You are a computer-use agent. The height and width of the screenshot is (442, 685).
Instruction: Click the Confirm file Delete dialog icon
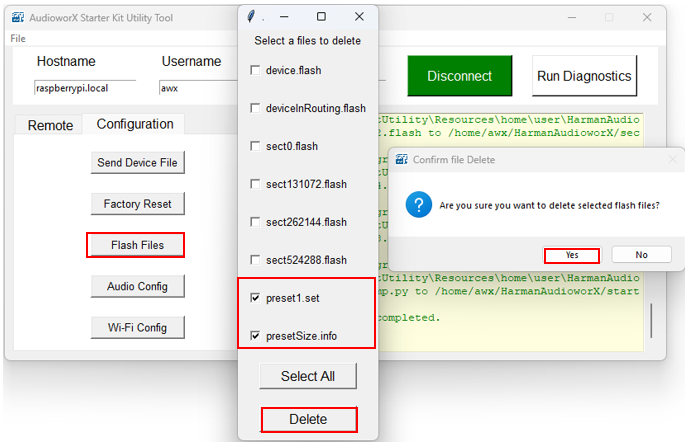(401, 159)
